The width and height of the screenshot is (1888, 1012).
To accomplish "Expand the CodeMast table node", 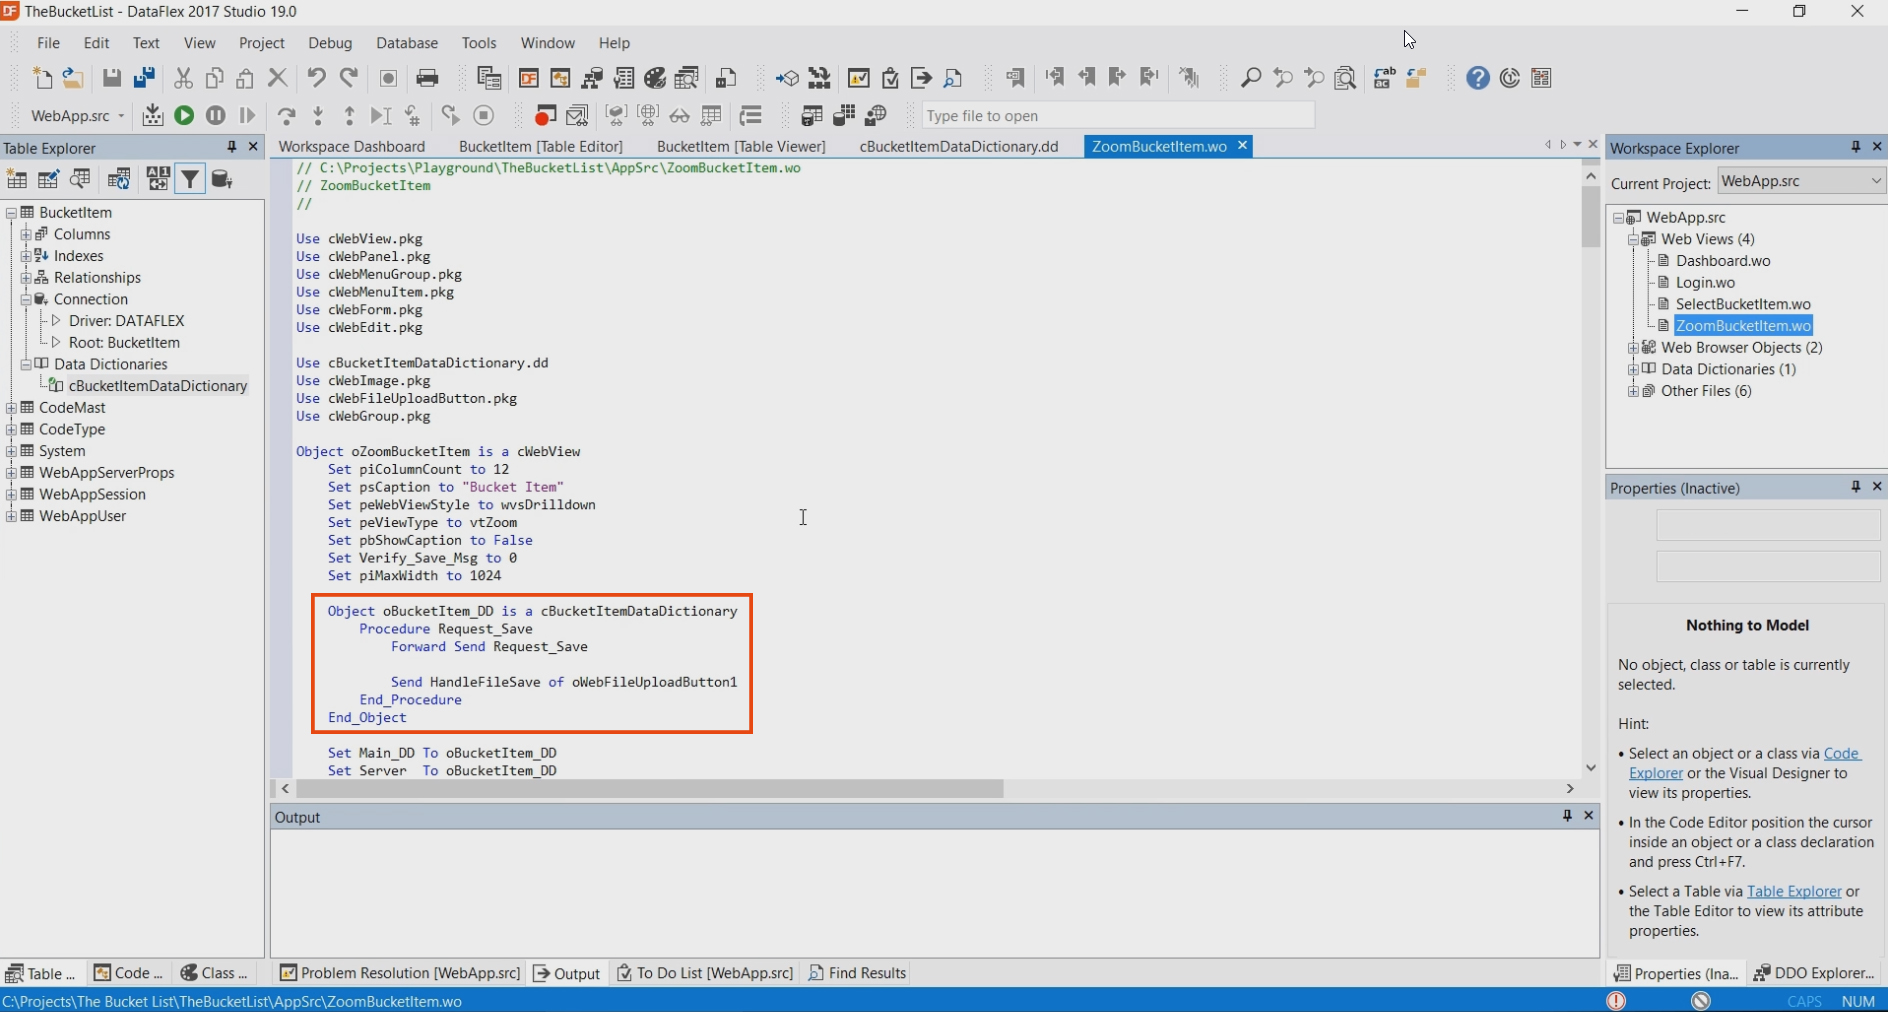I will point(12,408).
